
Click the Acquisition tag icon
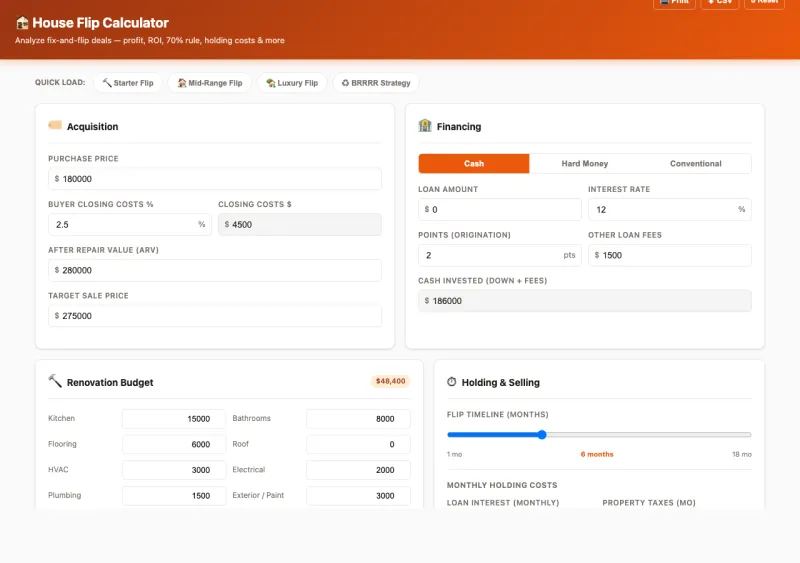(55, 126)
